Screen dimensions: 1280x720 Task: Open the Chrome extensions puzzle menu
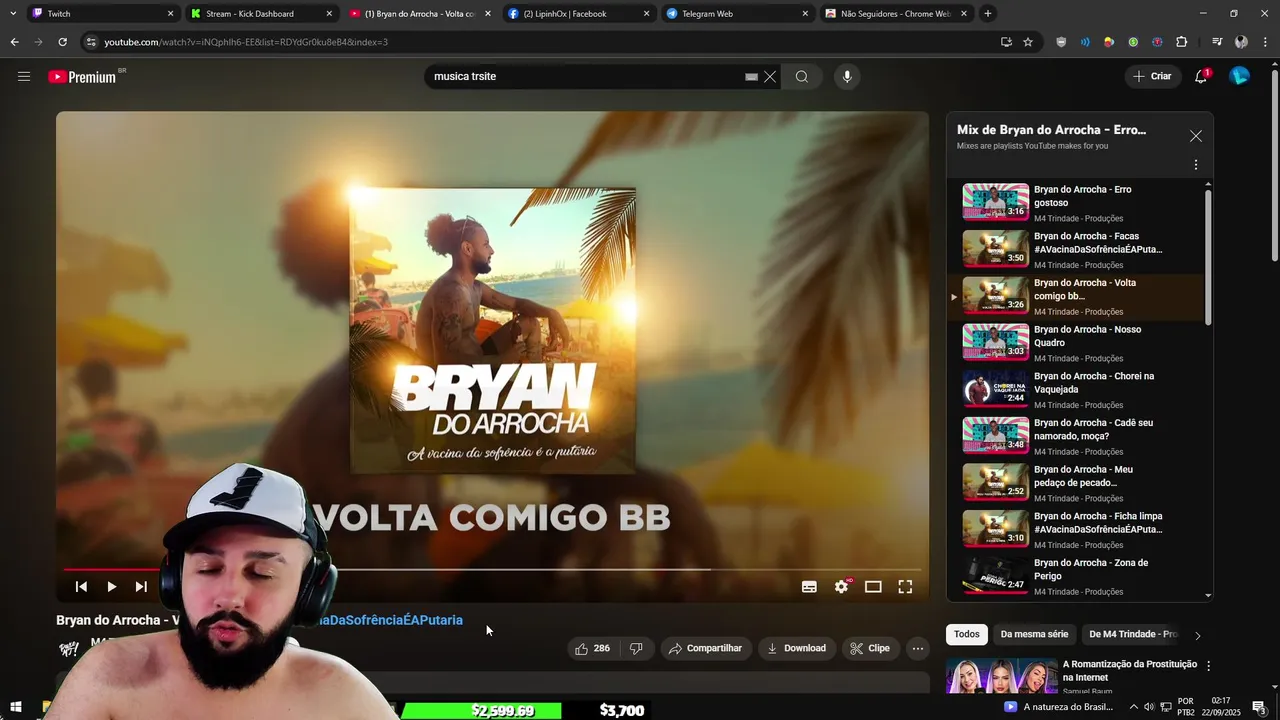(1181, 42)
